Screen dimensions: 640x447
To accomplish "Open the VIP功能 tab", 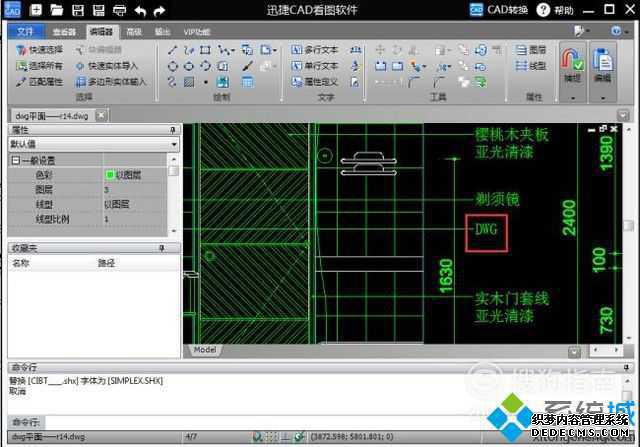I will [197, 32].
